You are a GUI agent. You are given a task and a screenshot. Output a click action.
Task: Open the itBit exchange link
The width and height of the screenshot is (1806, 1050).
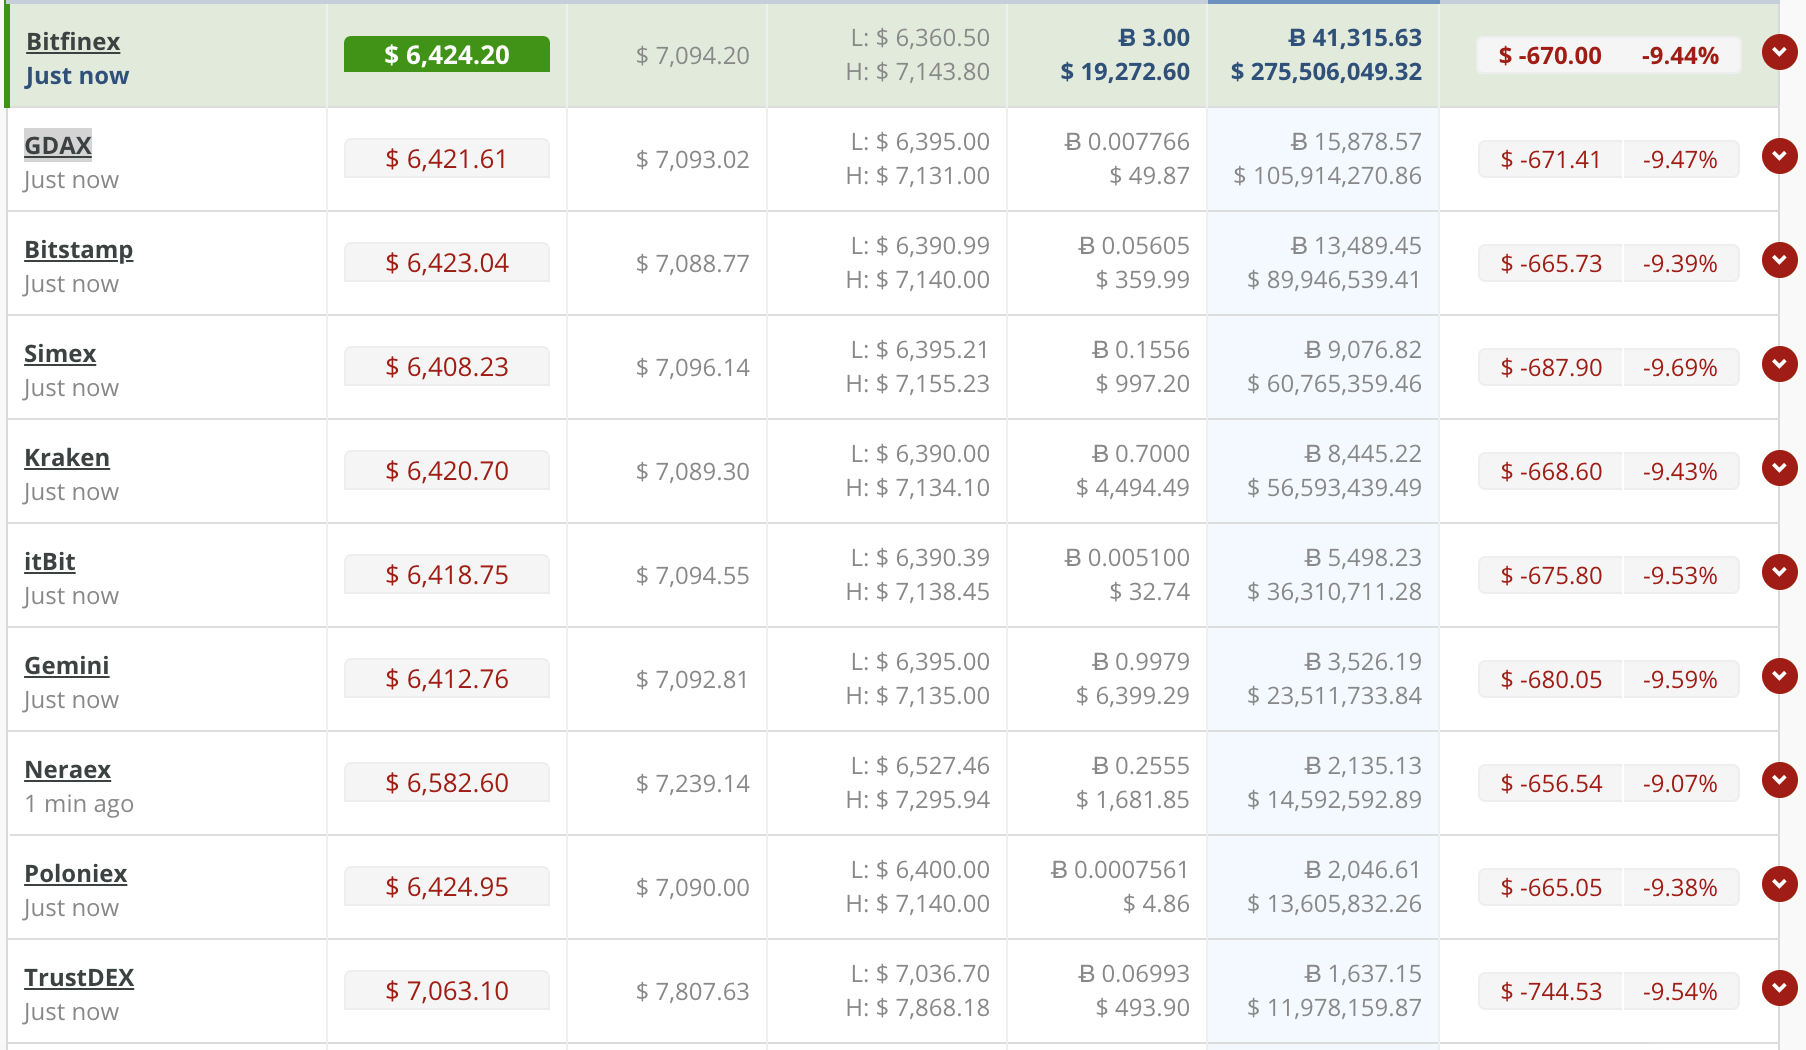(50, 562)
